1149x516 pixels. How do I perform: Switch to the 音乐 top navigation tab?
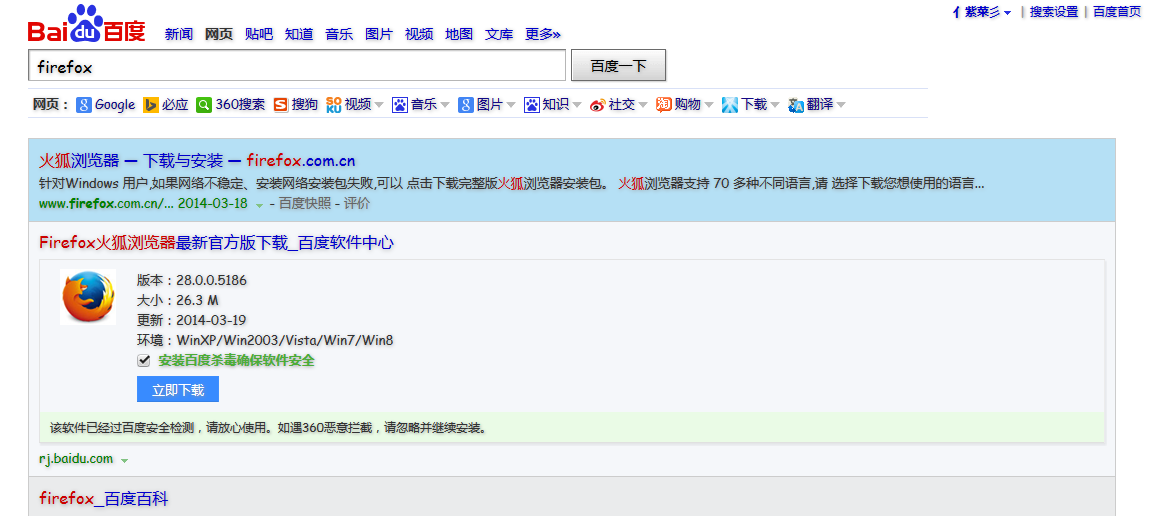339,34
